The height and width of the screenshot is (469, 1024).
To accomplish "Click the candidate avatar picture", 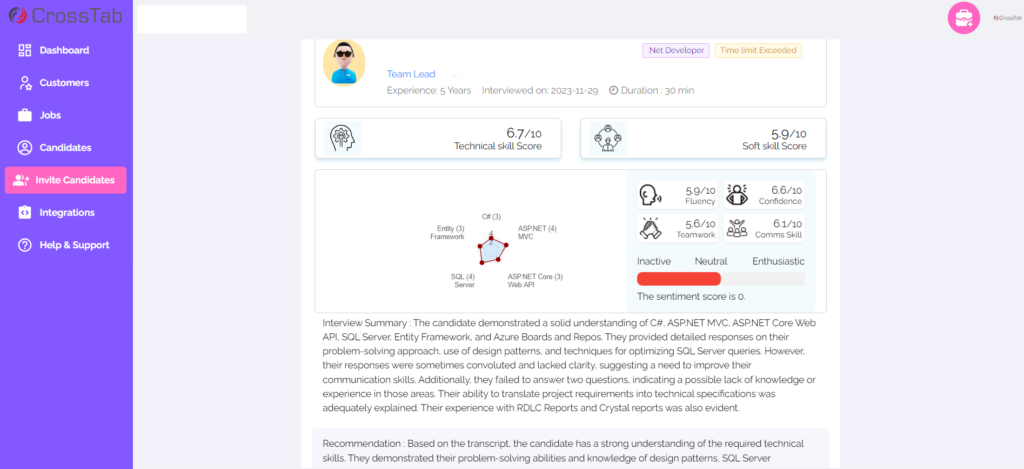I will pyautogui.click(x=344, y=63).
